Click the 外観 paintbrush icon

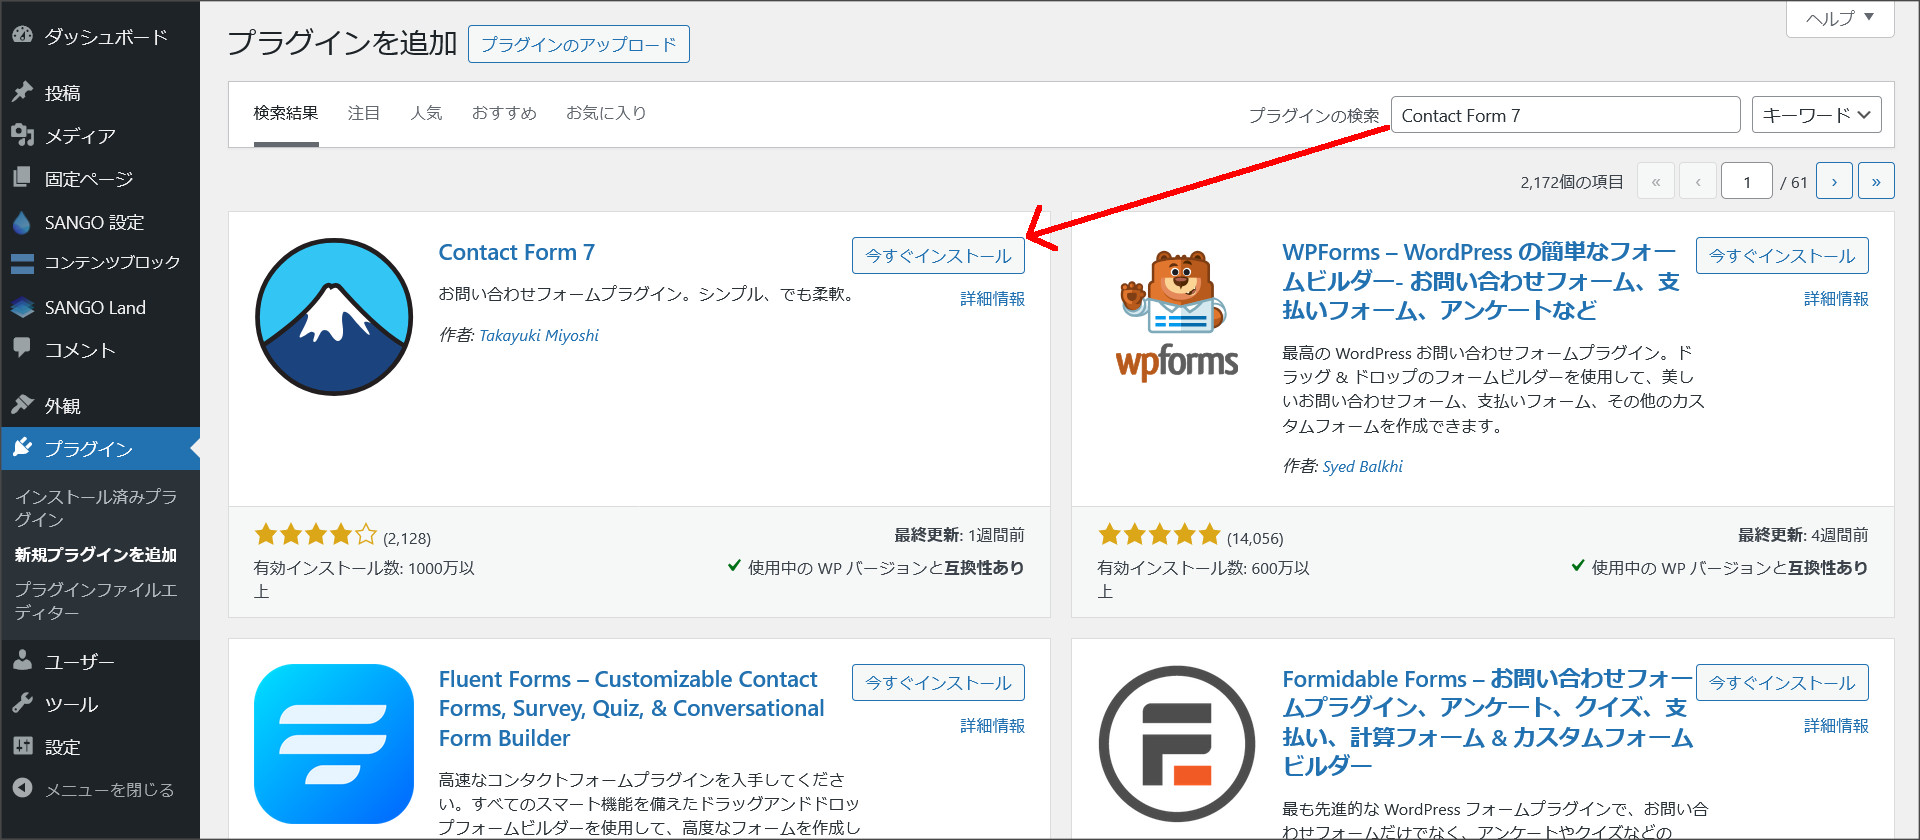(22, 405)
